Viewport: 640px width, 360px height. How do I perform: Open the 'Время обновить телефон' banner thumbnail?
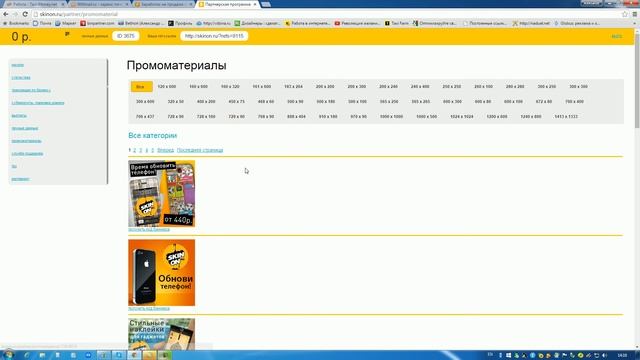[x=162, y=193]
